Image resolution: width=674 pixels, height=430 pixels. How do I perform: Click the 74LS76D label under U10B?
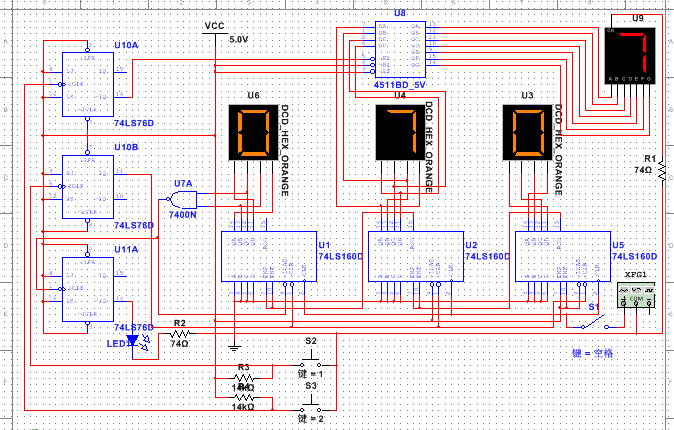134,225
